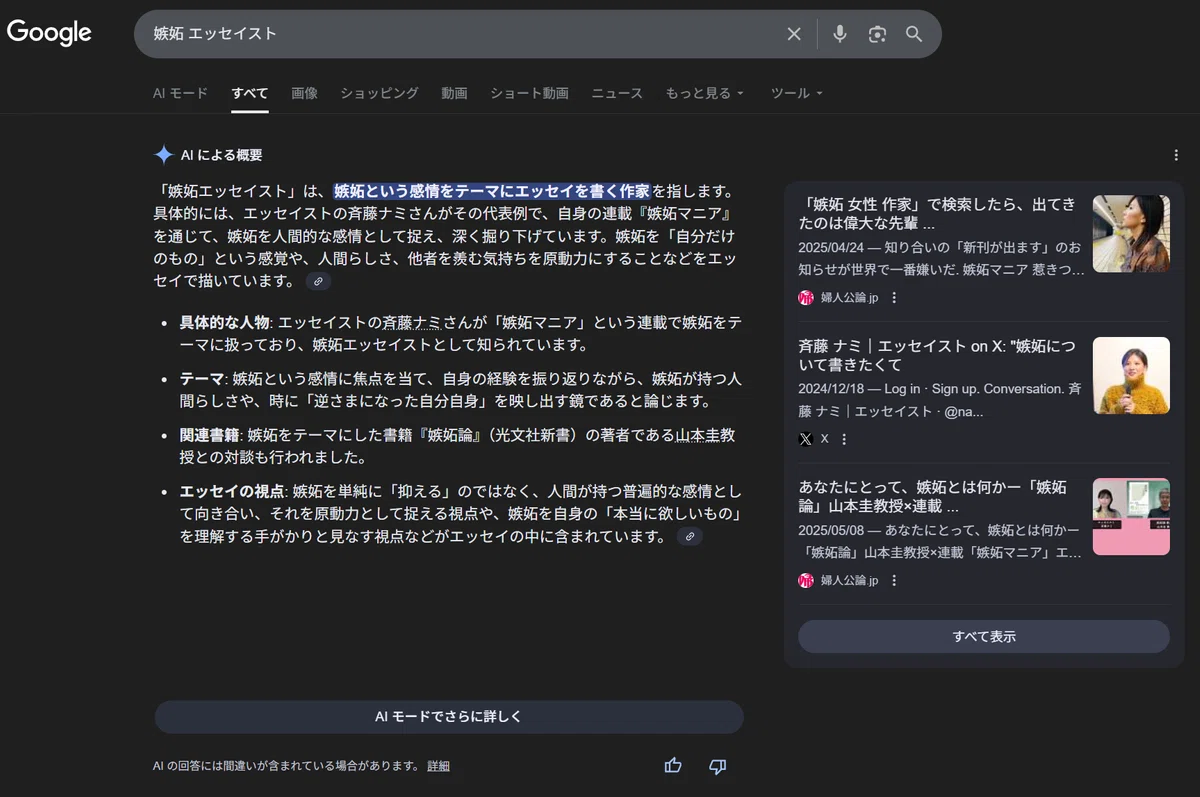This screenshot has height=797, width=1200.
Task: Open thumbnail of speaker in yellow sweater
Action: coord(1131,375)
